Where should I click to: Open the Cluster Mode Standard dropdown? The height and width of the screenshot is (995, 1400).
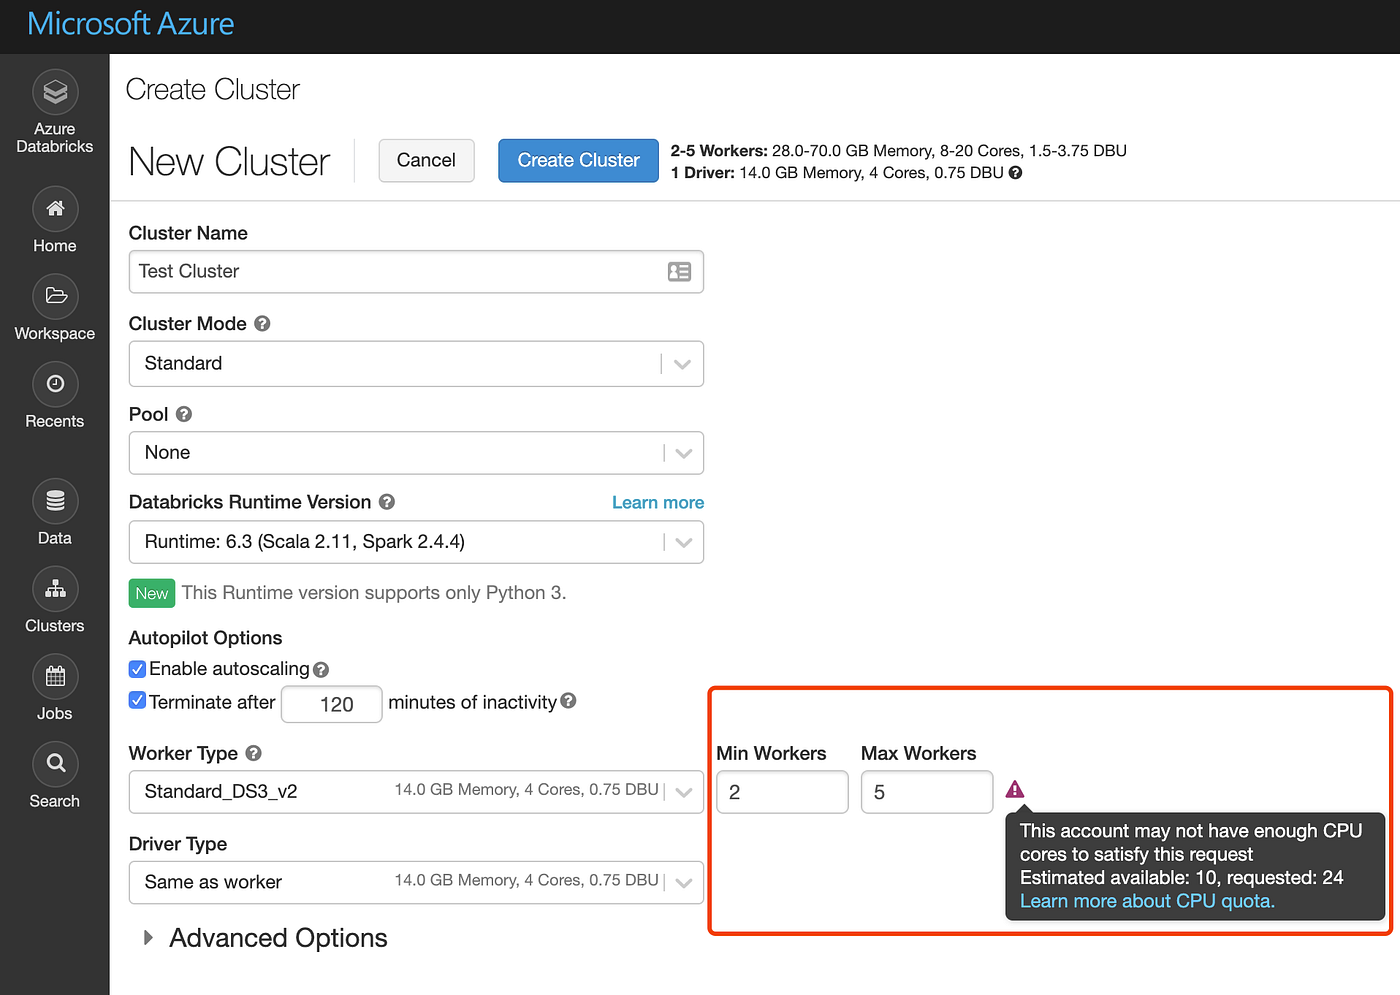[416, 364]
